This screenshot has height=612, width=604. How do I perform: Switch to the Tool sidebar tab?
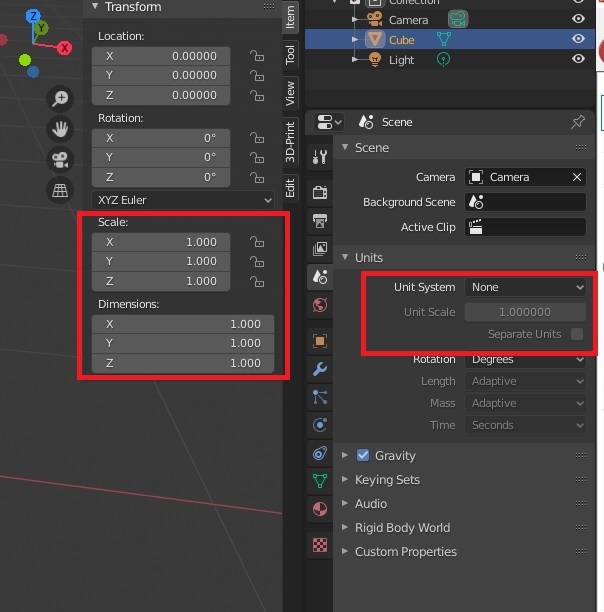290,55
